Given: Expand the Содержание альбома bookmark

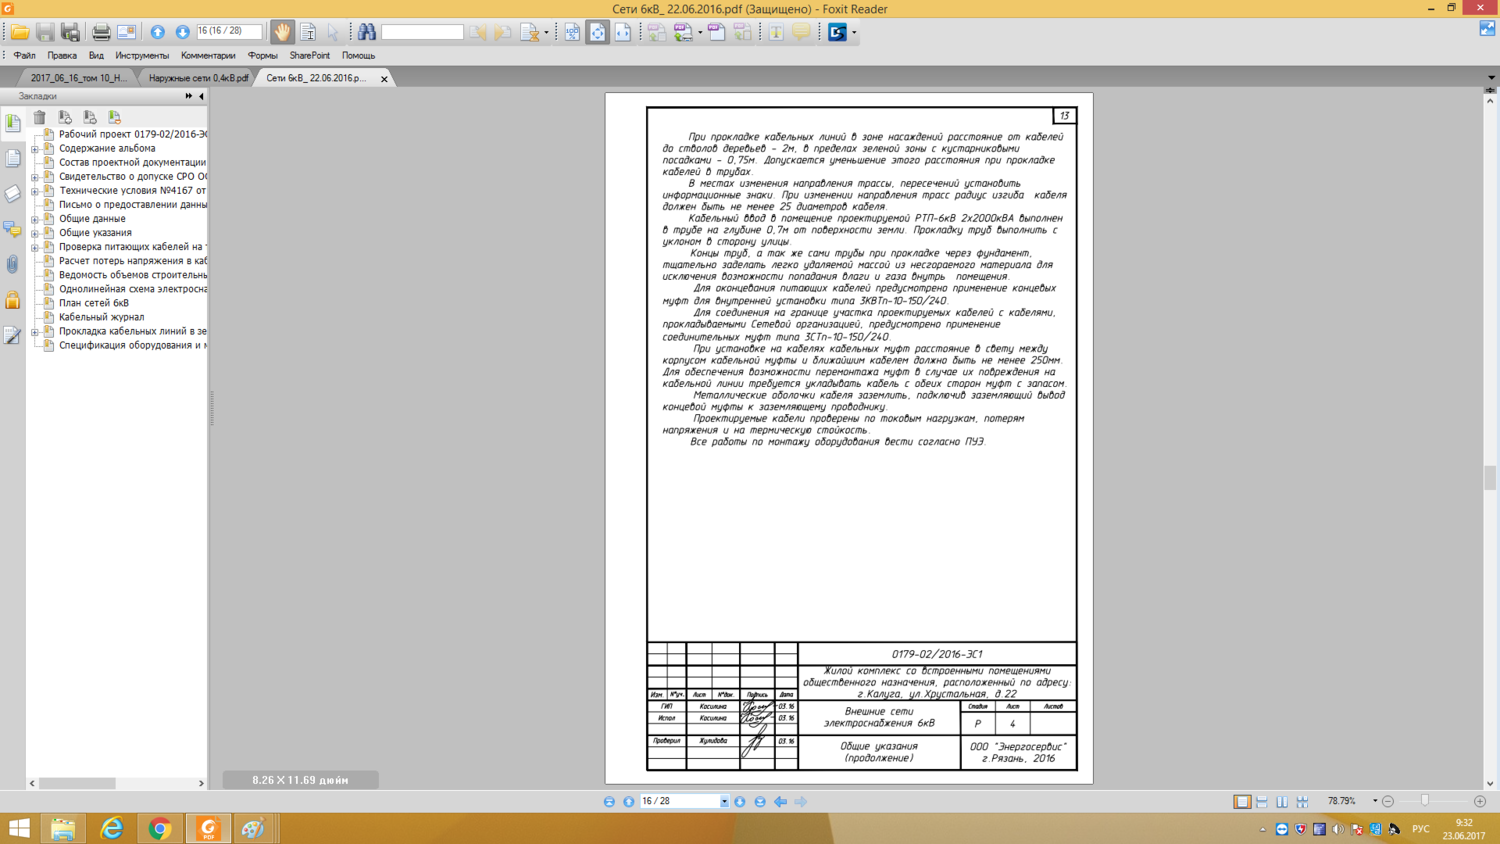Looking at the screenshot, I should pyautogui.click(x=35, y=149).
